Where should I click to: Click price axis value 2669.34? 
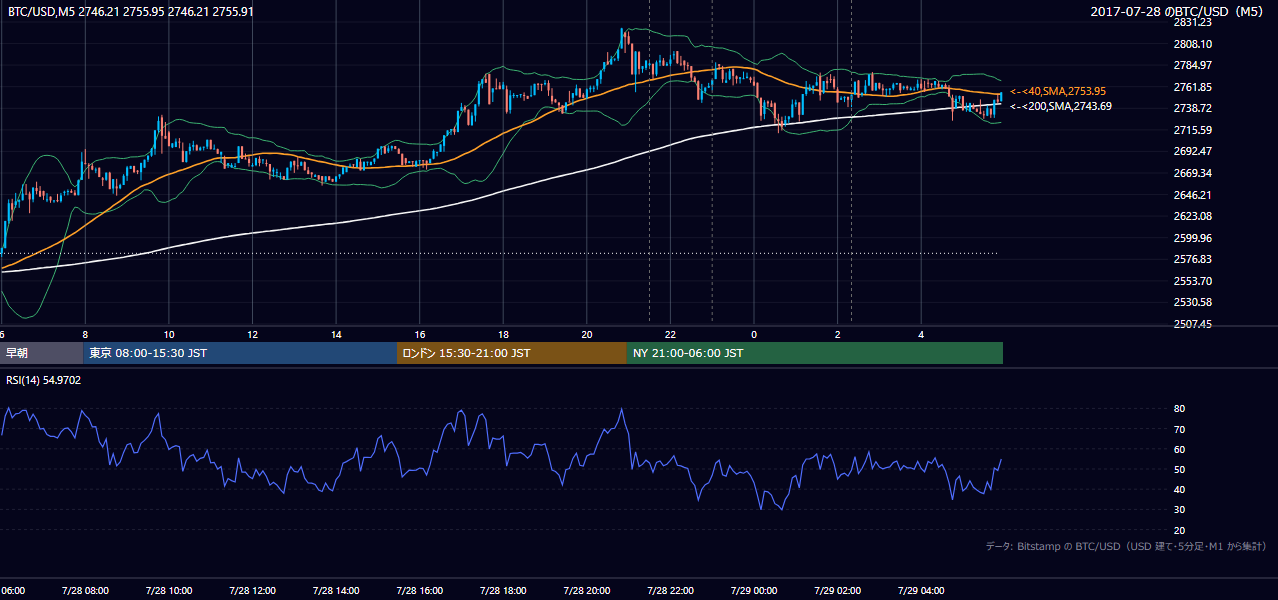pyautogui.click(x=1193, y=173)
